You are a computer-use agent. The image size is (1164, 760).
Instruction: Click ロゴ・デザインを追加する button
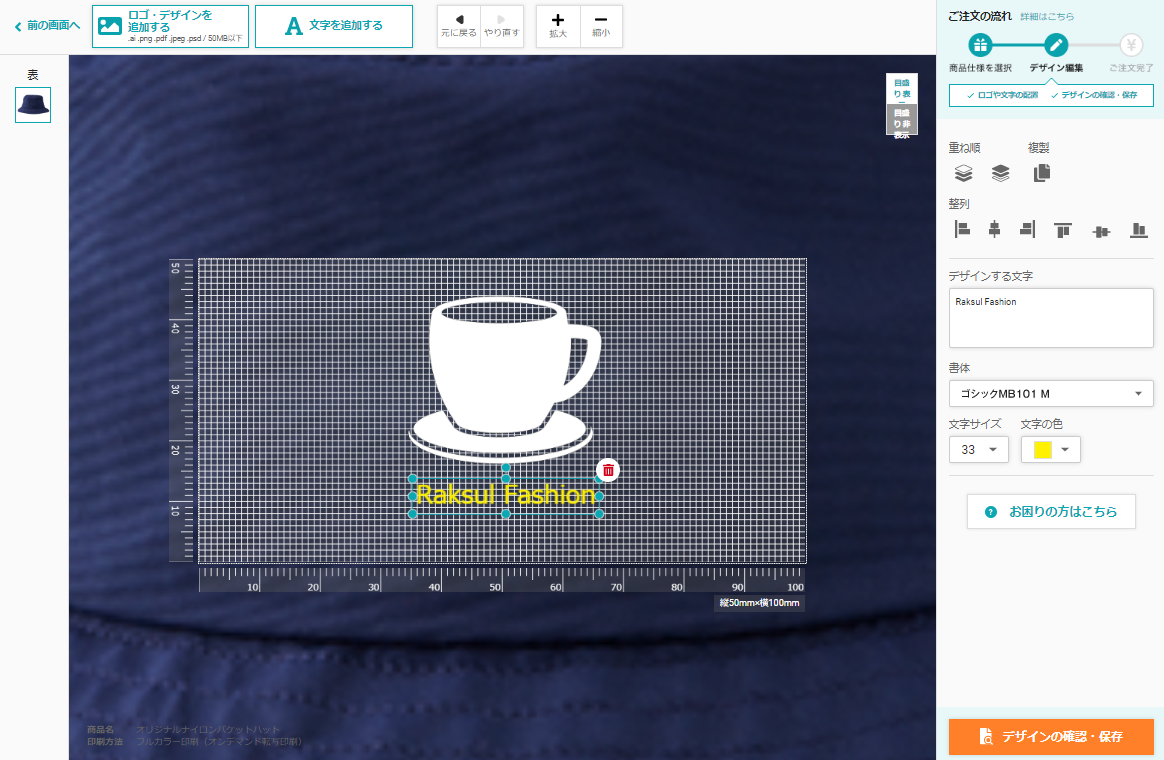(x=170, y=27)
